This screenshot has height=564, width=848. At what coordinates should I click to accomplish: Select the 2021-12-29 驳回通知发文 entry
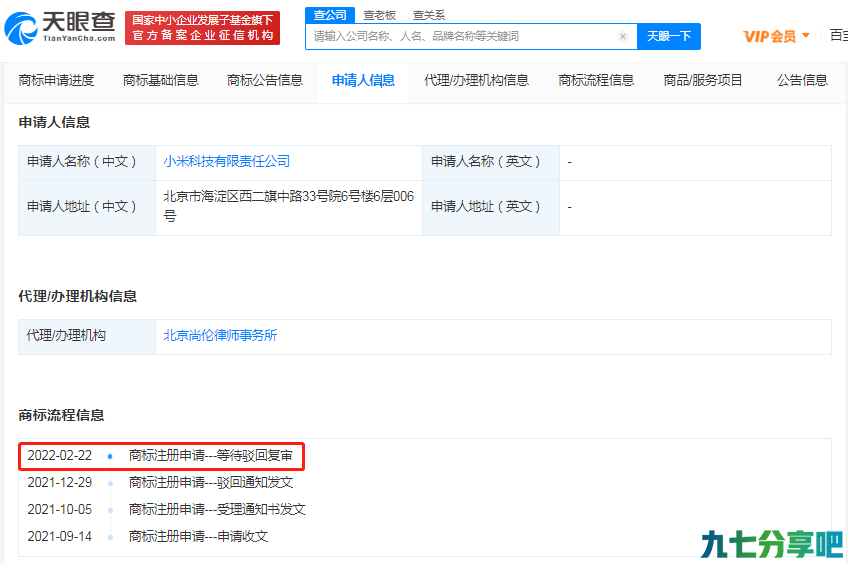pyautogui.click(x=160, y=482)
